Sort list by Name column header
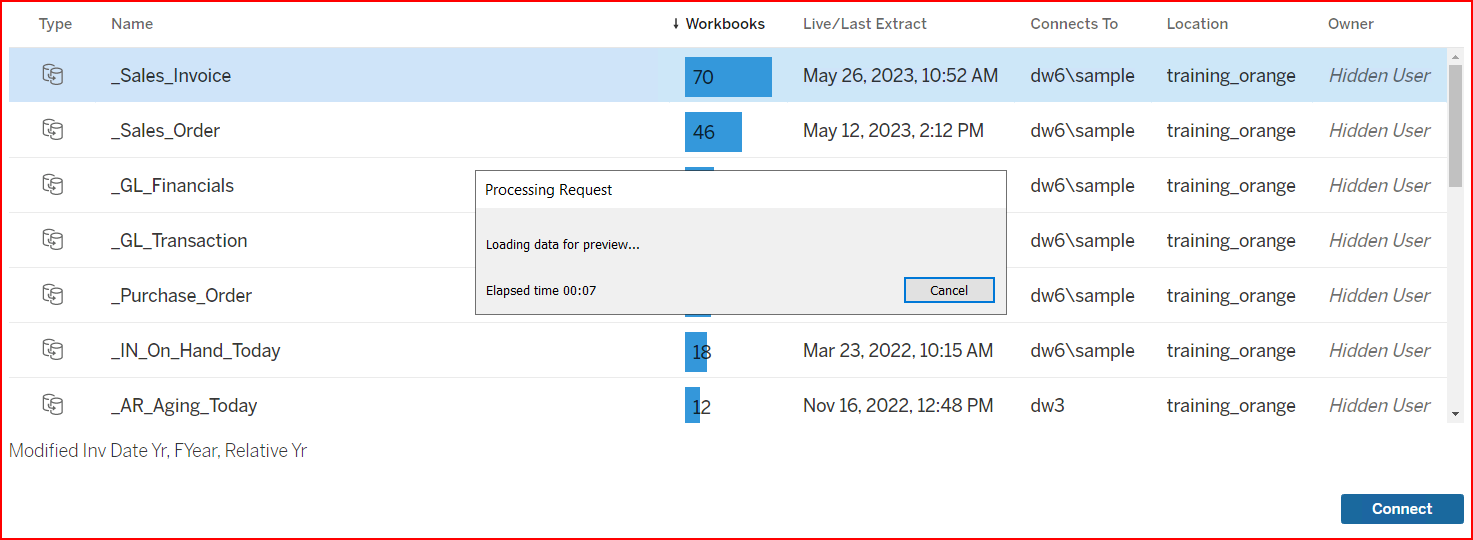Screen dimensions: 1473x540 [x=132, y=24]
